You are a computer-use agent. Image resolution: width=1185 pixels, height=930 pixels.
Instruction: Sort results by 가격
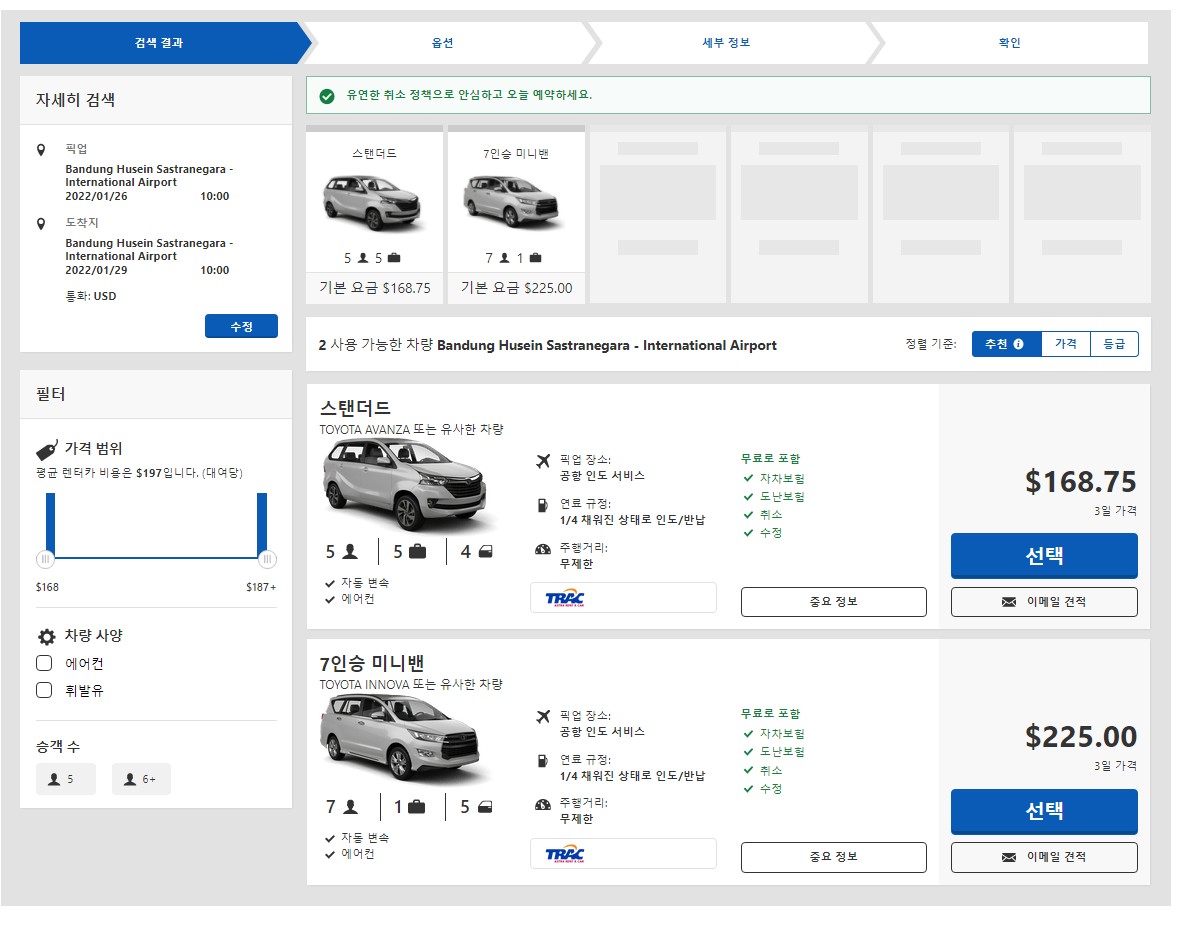tap(1065, 344)
